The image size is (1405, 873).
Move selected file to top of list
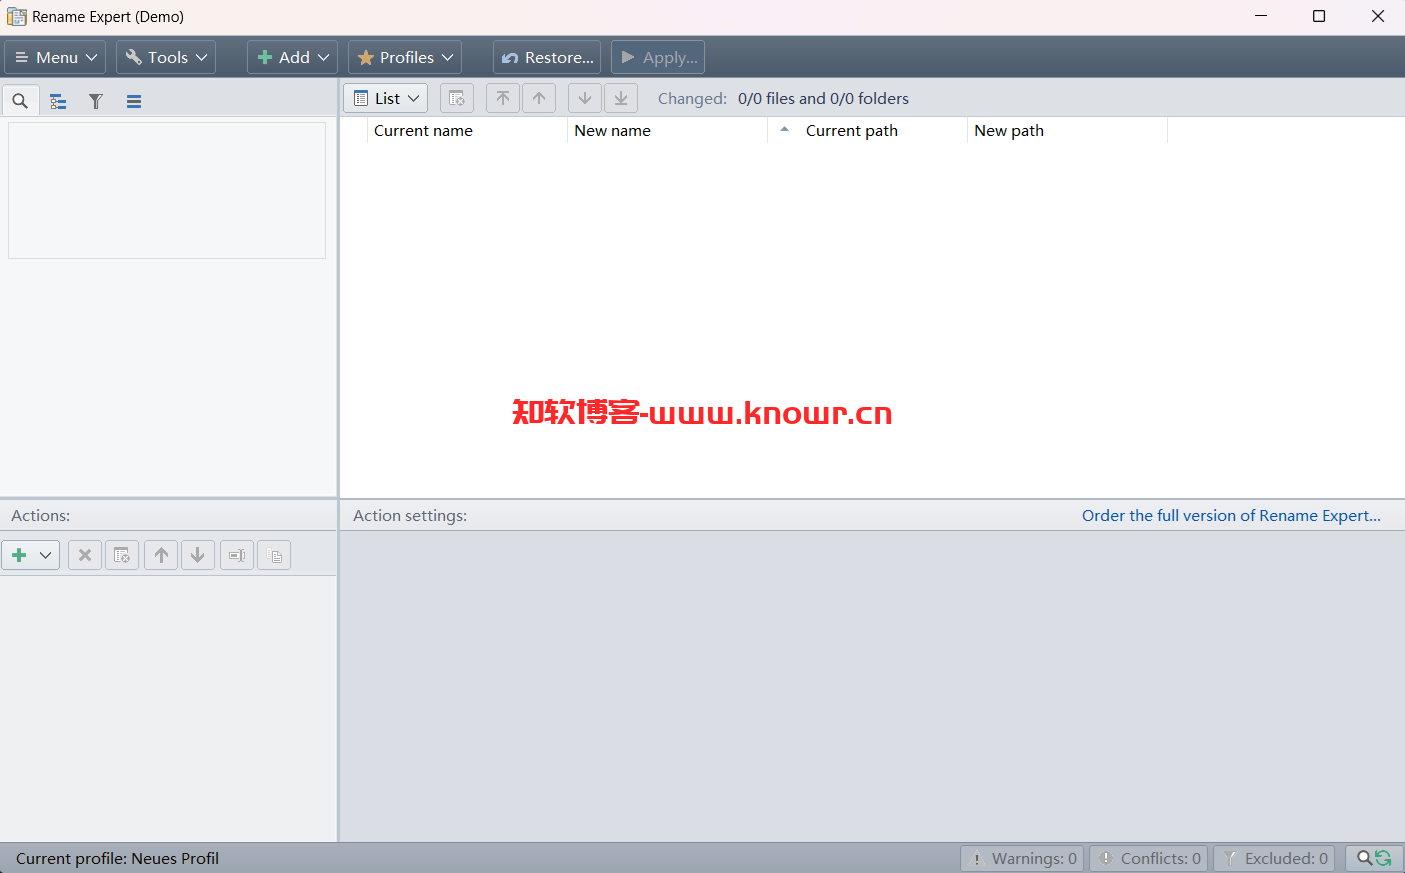pyautogui.click(x=503, y=98)
